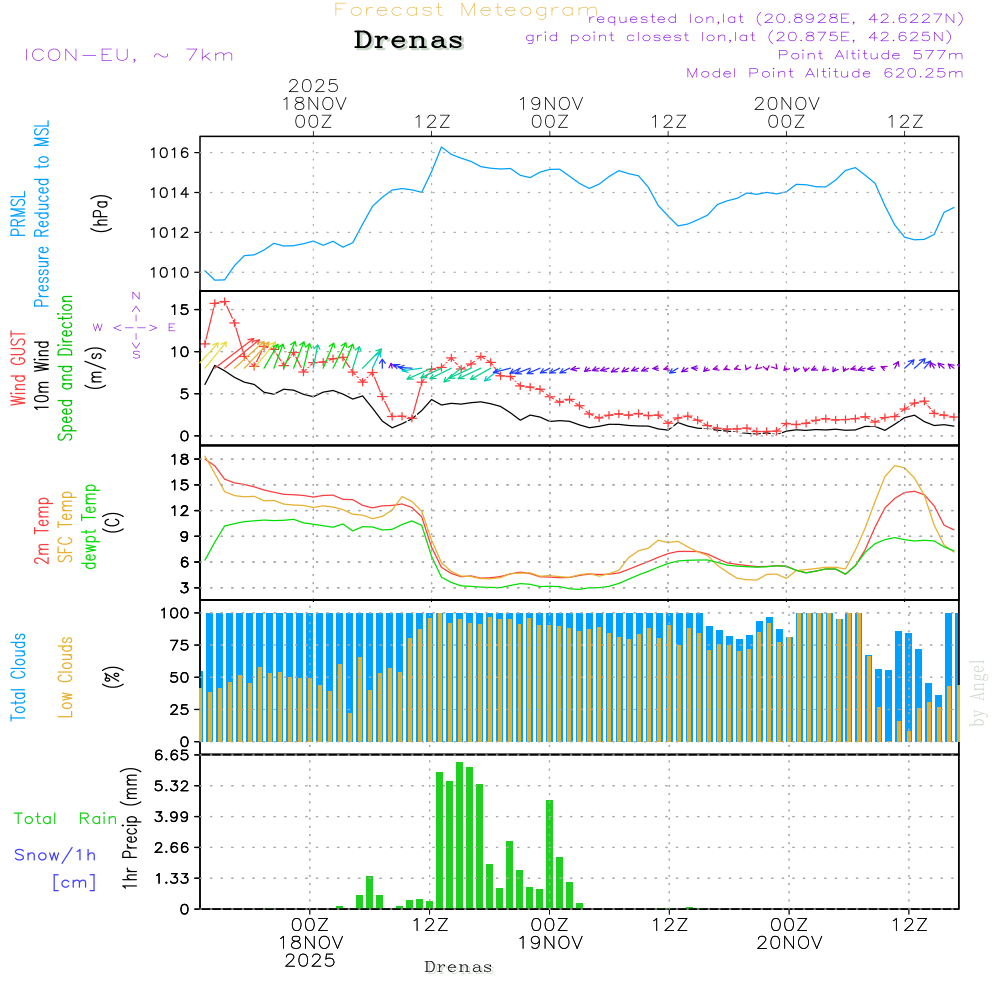Click the requested lon,lat coordinates text
The width and height of the screenshot is (1000, 1000).
775,18
